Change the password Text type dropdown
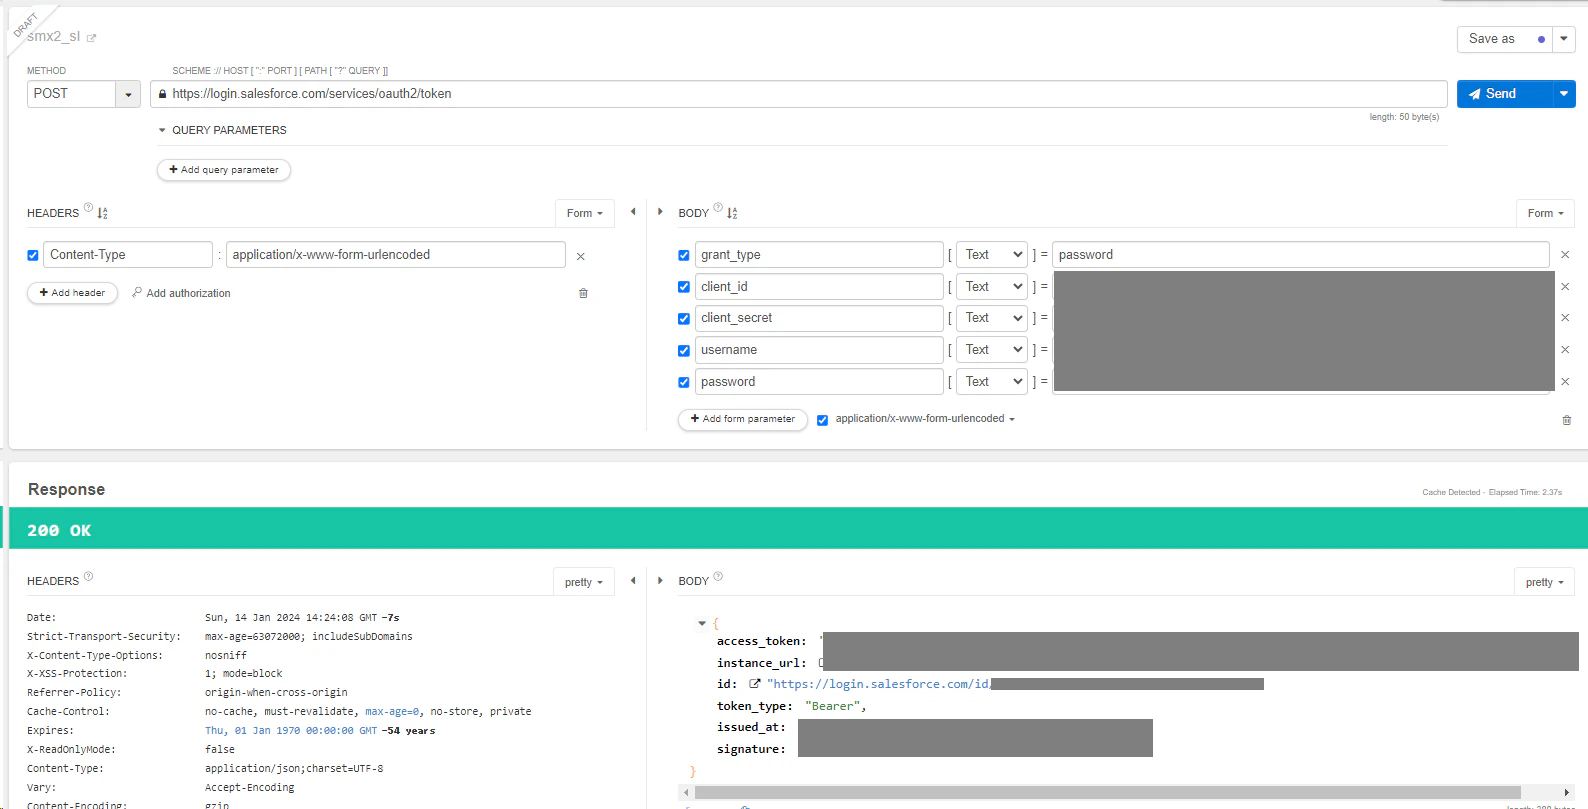1588x809 pixels. click(x=992, y=382)
